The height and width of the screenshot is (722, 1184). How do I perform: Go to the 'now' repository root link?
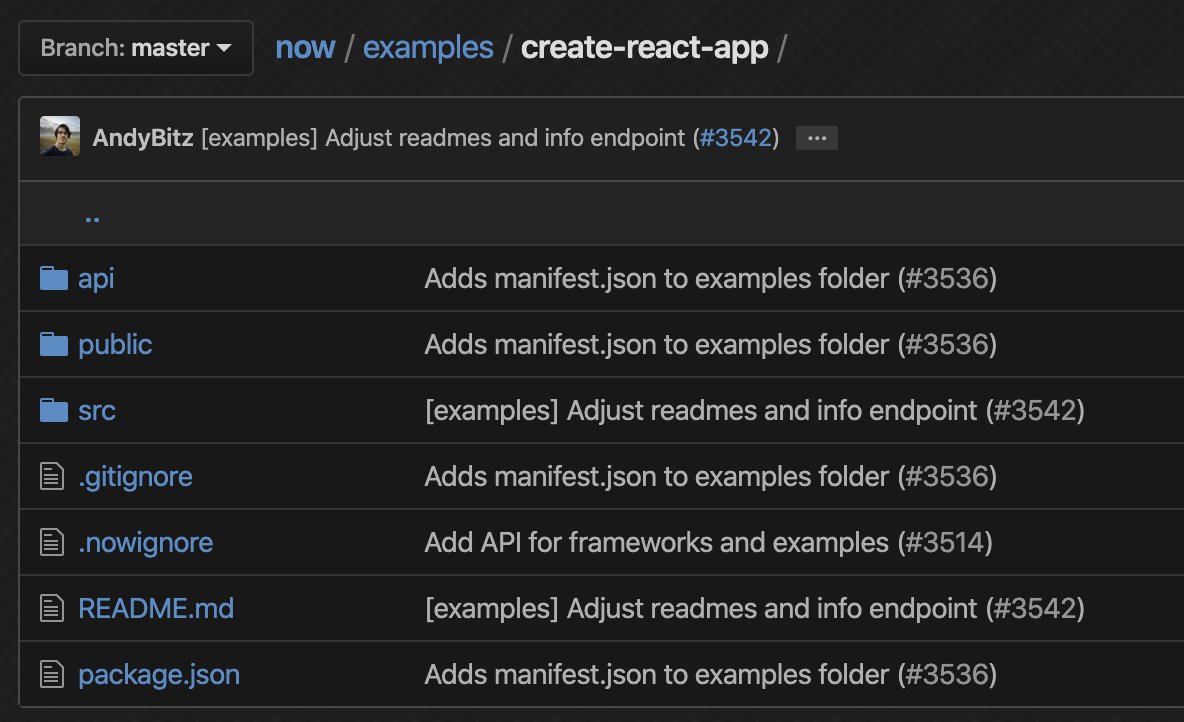305,48
